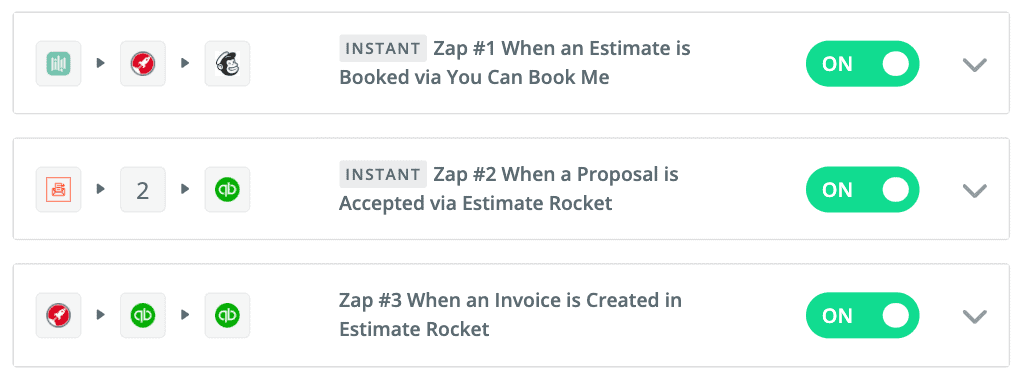Click the Mailchimp monkey icon in Zap #1

228,63
